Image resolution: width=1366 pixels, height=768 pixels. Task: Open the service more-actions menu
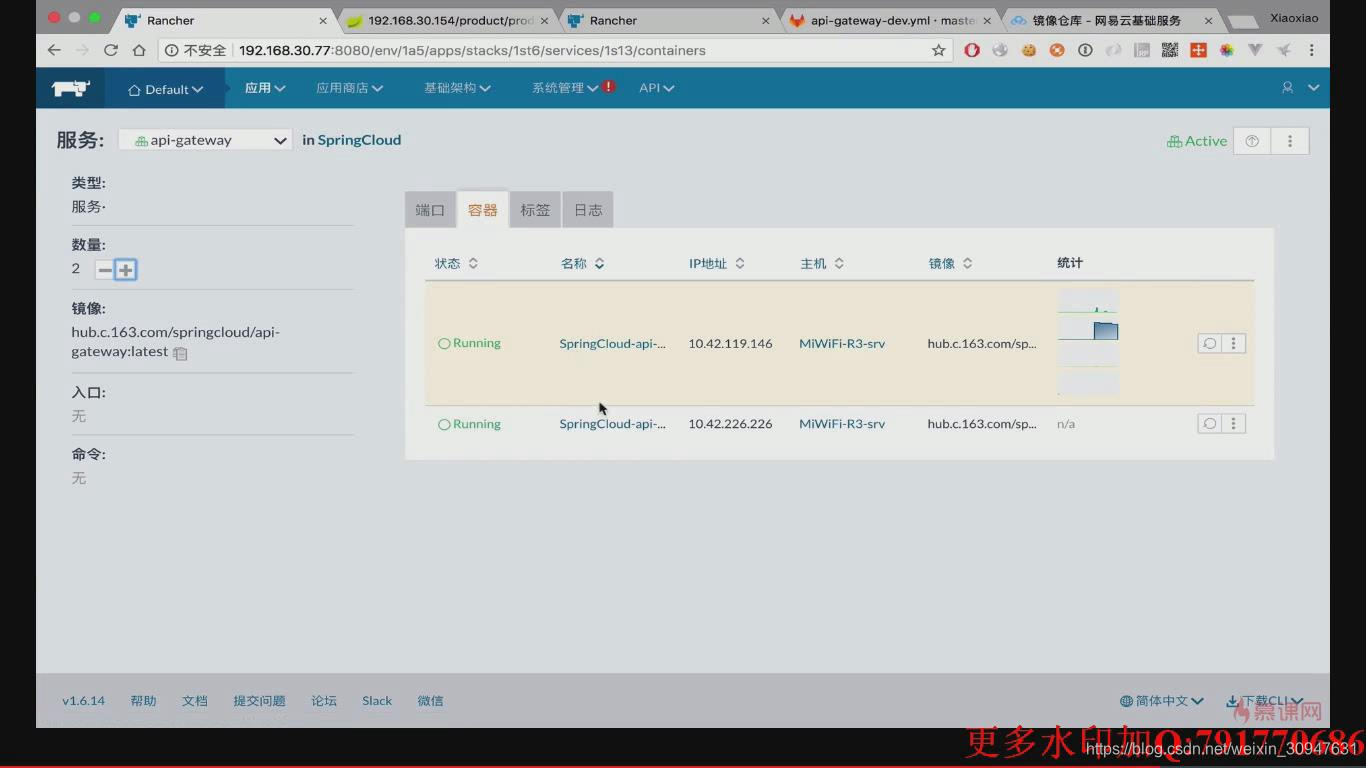pos(1290,141)
